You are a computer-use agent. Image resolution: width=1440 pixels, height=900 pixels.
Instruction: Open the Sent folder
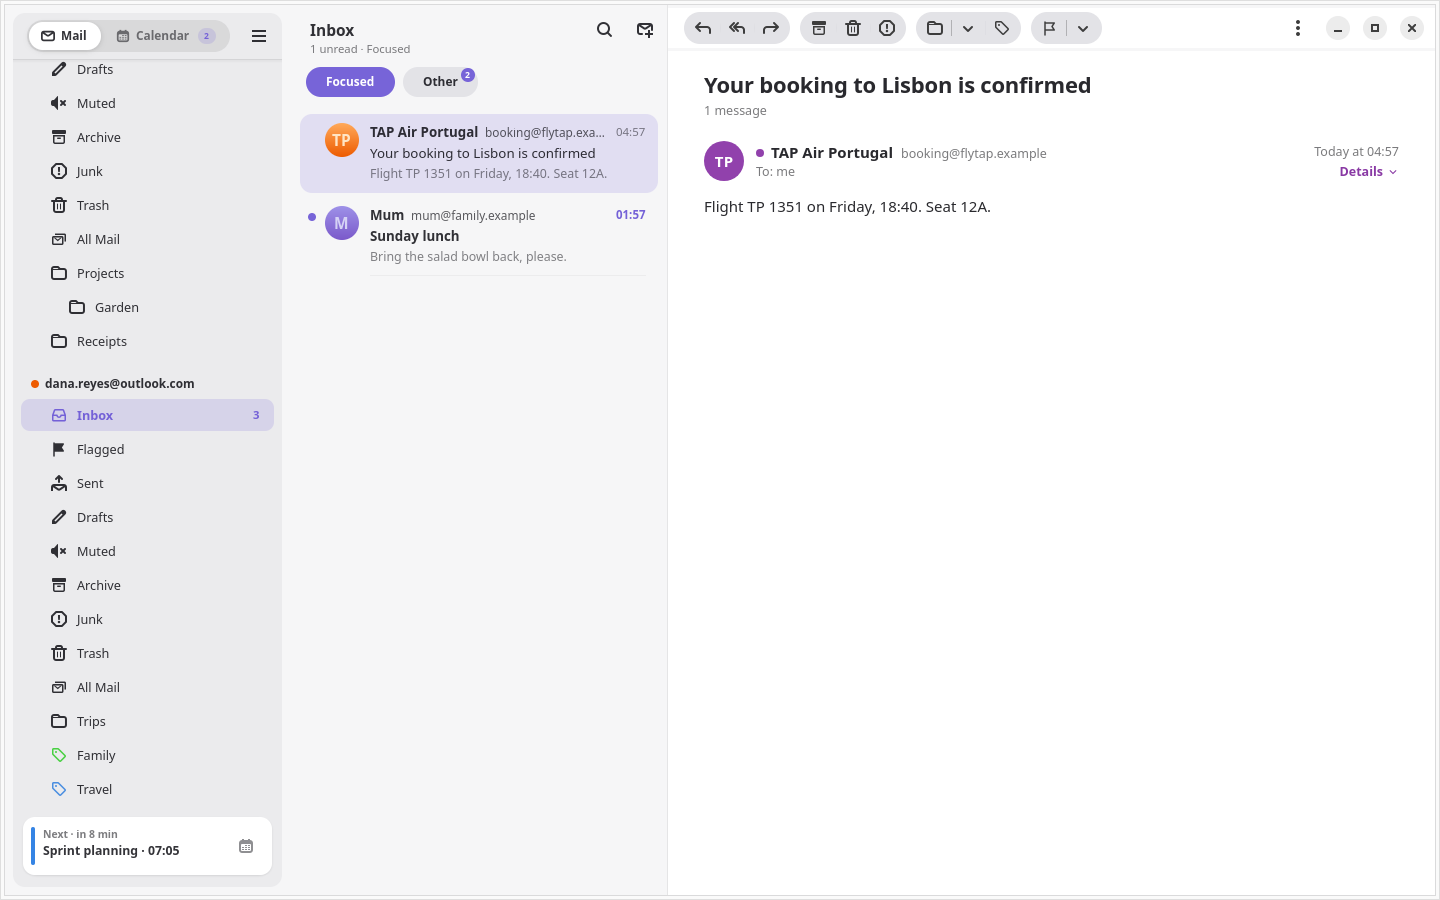[147, 483]
